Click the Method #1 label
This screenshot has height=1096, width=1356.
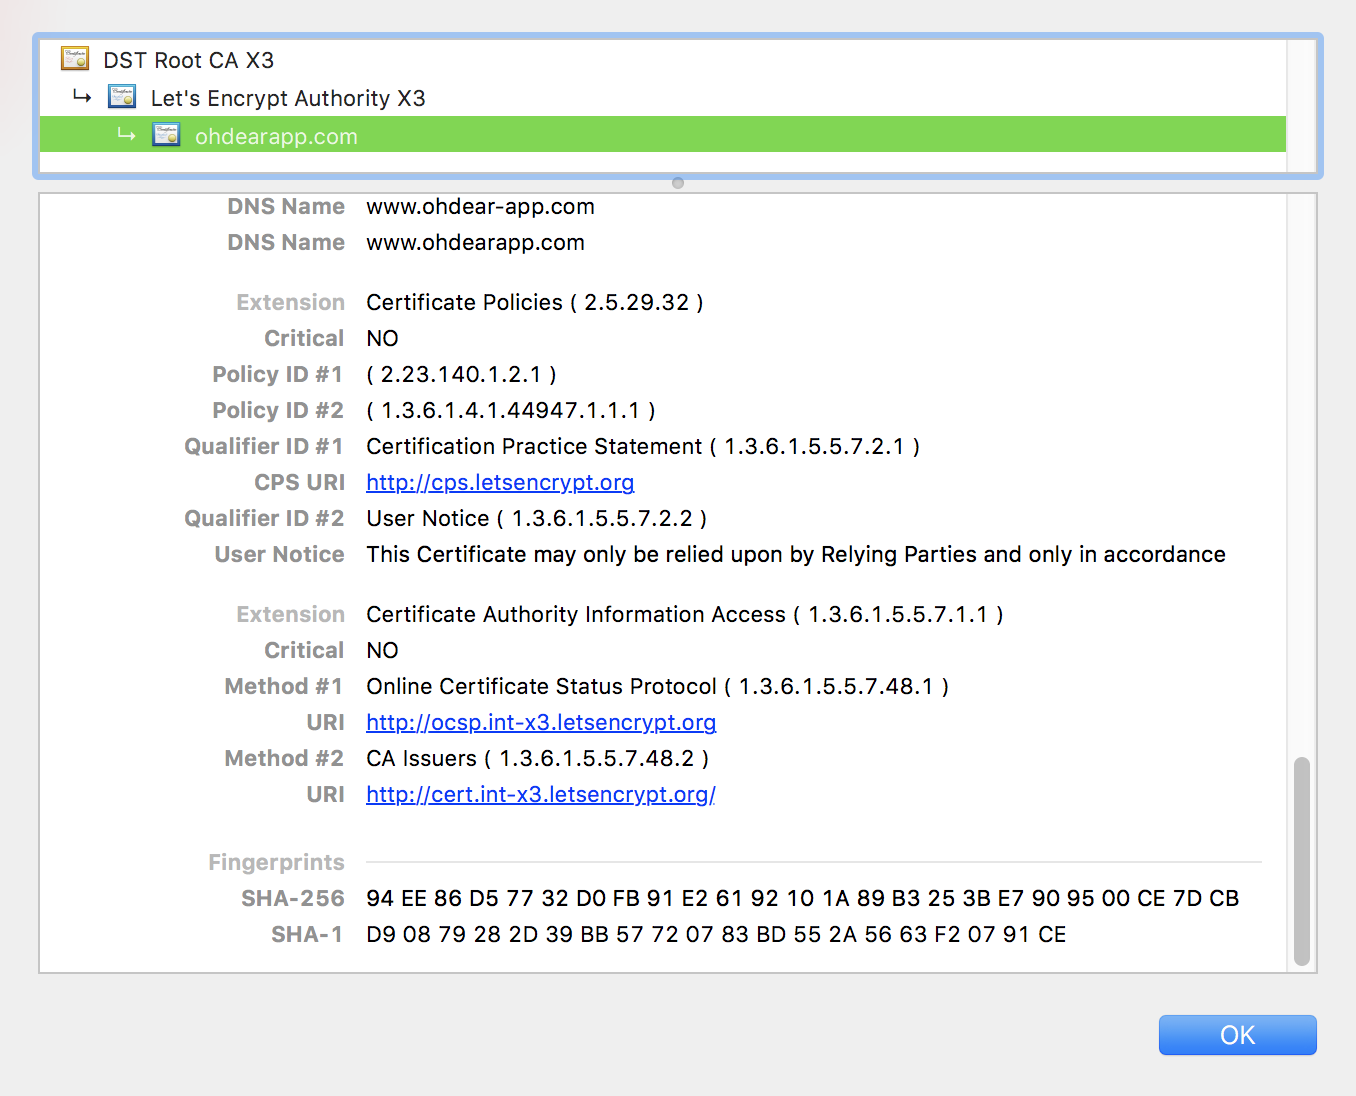point(284,687)
